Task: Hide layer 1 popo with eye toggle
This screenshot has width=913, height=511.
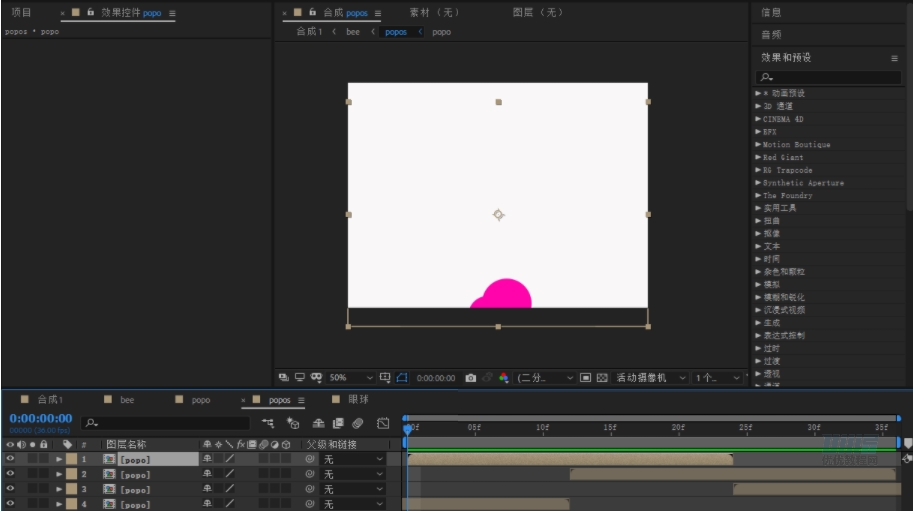Action: [10, 459]
